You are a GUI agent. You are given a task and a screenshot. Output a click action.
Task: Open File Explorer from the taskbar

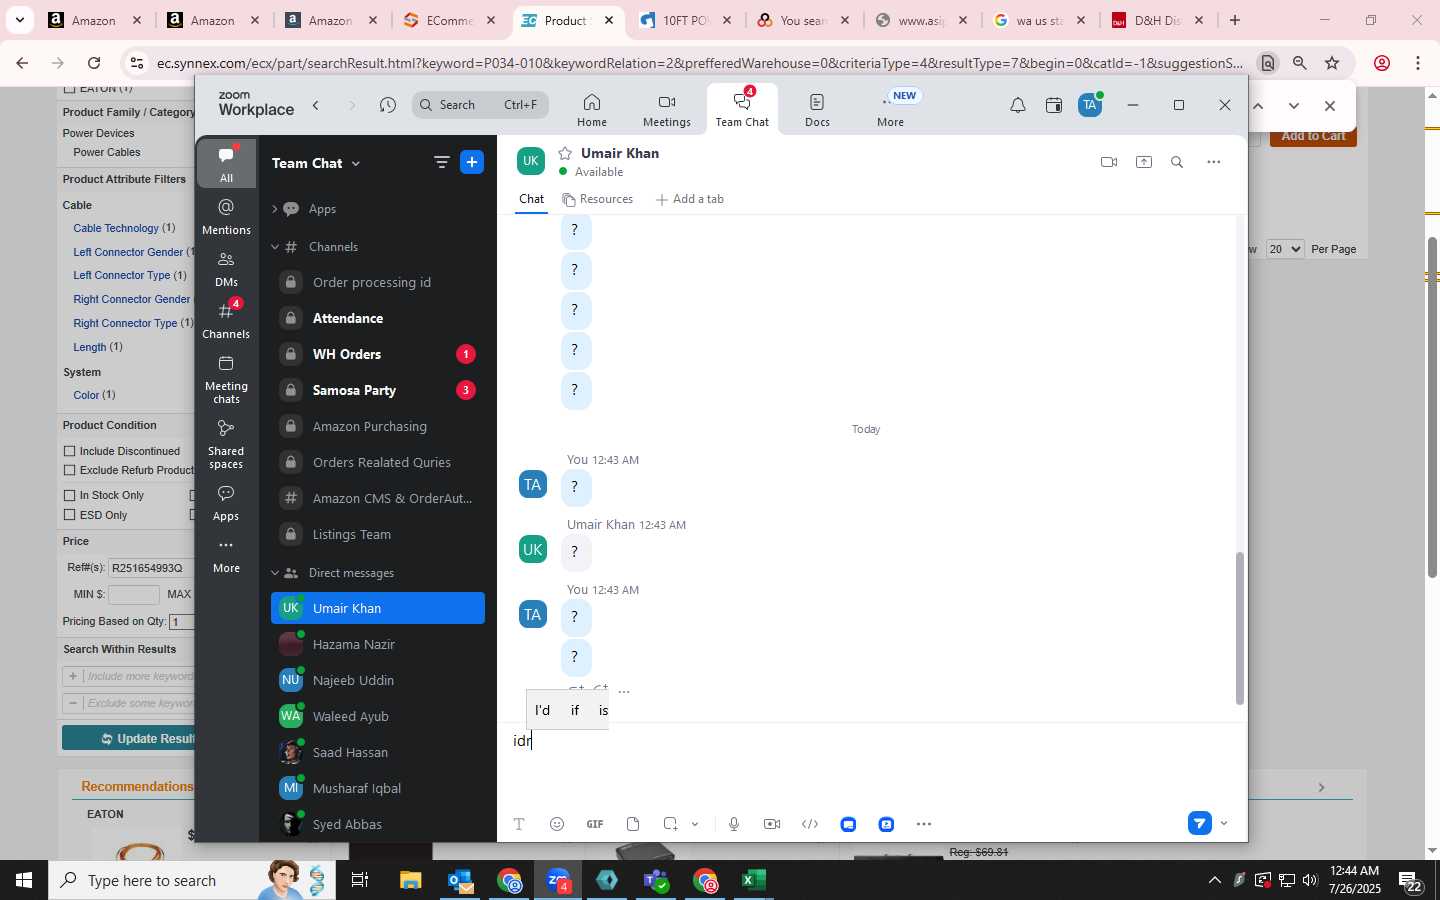click(411, 880)
